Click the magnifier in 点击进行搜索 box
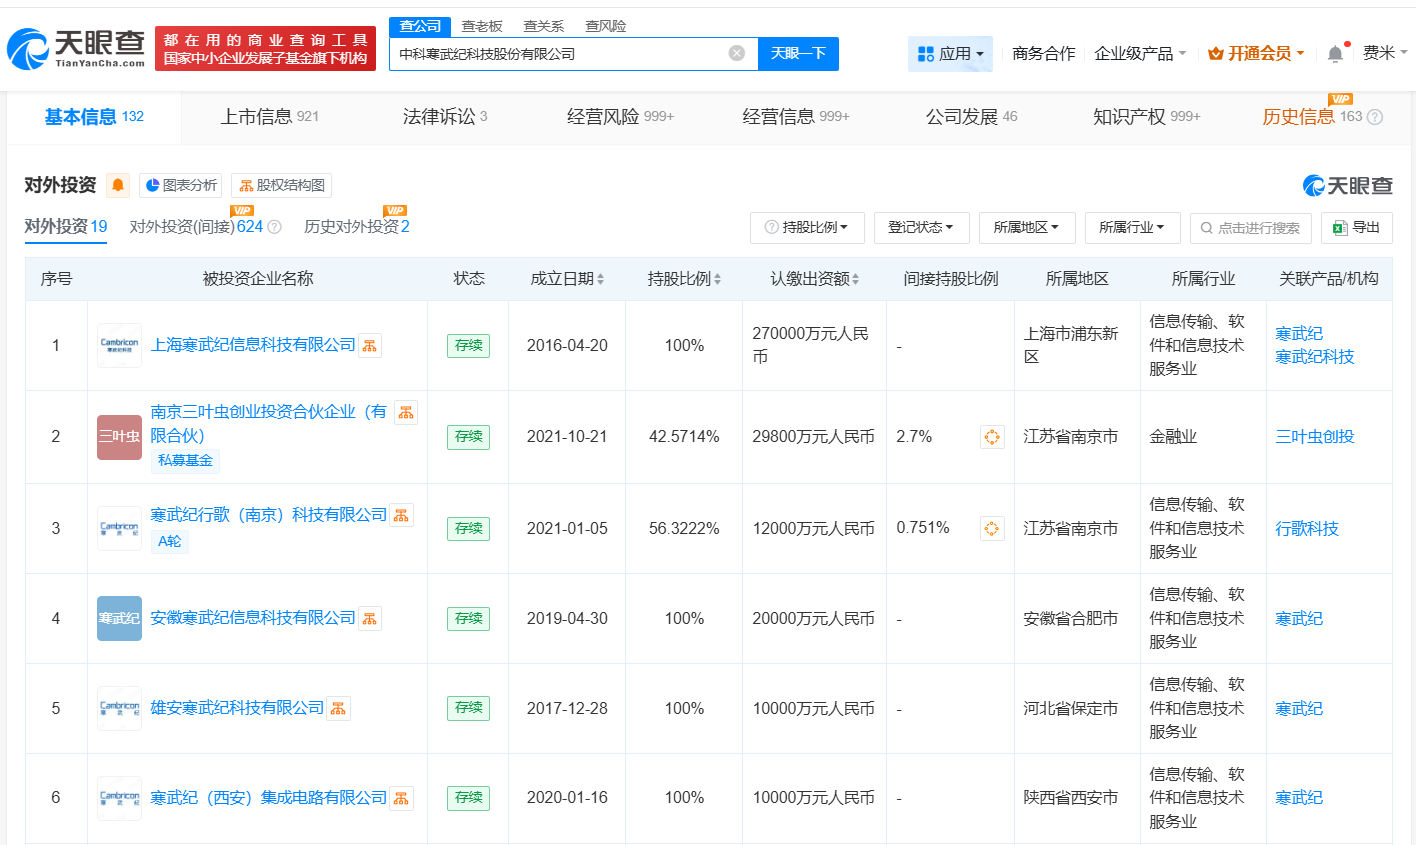1416x845 pixels. point(1206,228)
